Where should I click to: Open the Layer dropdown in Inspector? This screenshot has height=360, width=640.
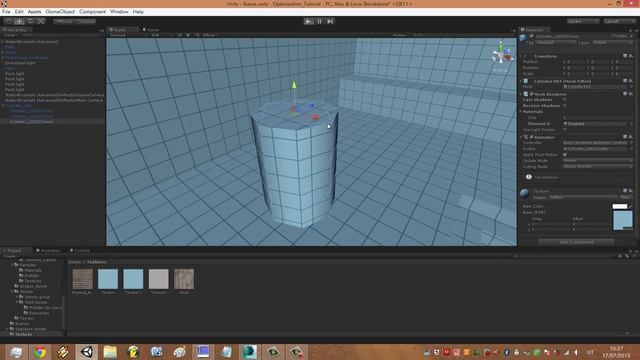click(x=612, y=42)
